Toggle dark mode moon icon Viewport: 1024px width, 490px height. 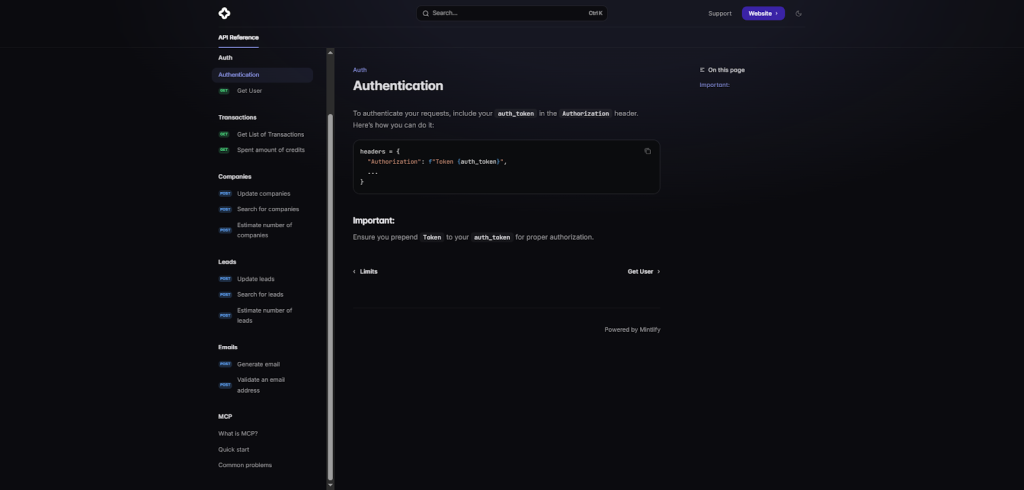tap(799, 13)
